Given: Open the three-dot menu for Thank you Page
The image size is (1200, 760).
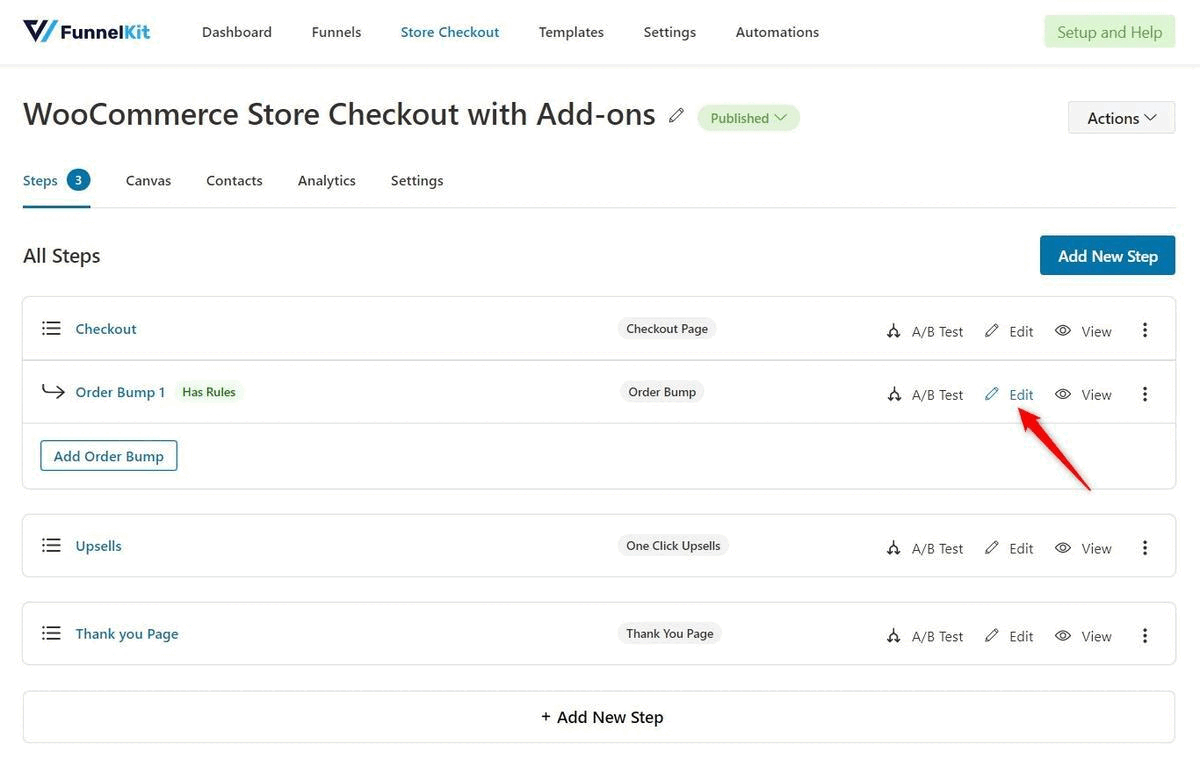Looking at the screenshot, I should (x=1145, y=636).
